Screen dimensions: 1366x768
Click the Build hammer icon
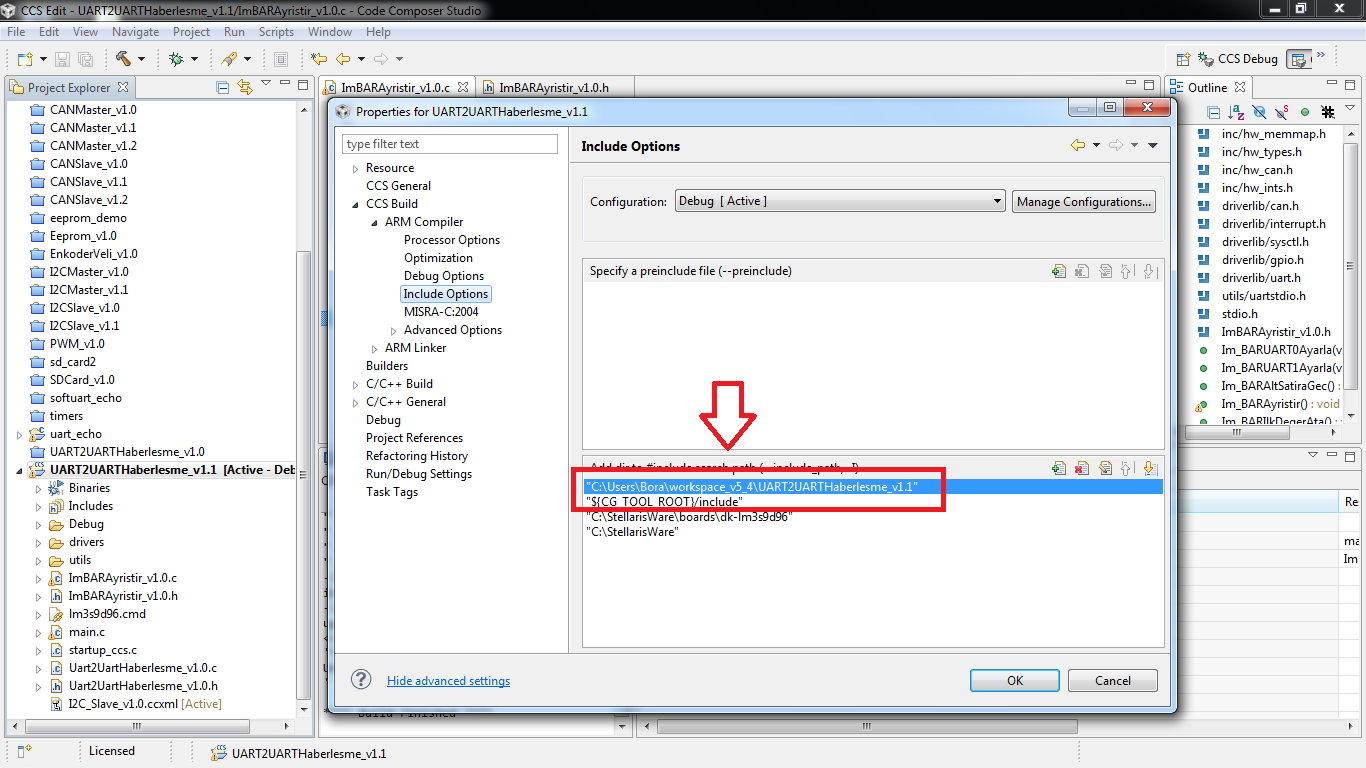[123, 59]
